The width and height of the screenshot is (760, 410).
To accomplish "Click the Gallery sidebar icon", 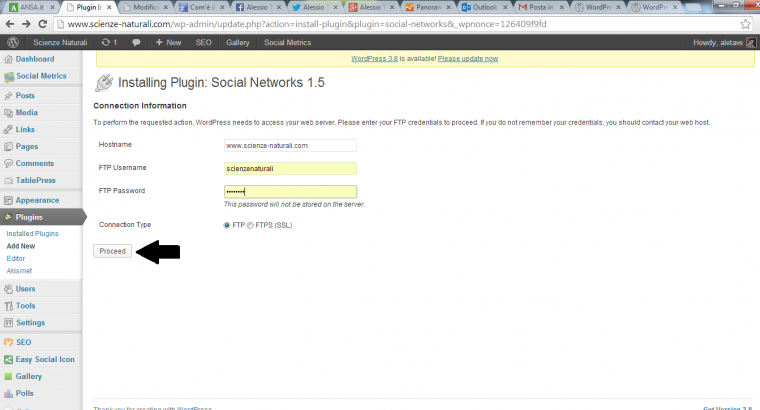I will pos(8,377).
